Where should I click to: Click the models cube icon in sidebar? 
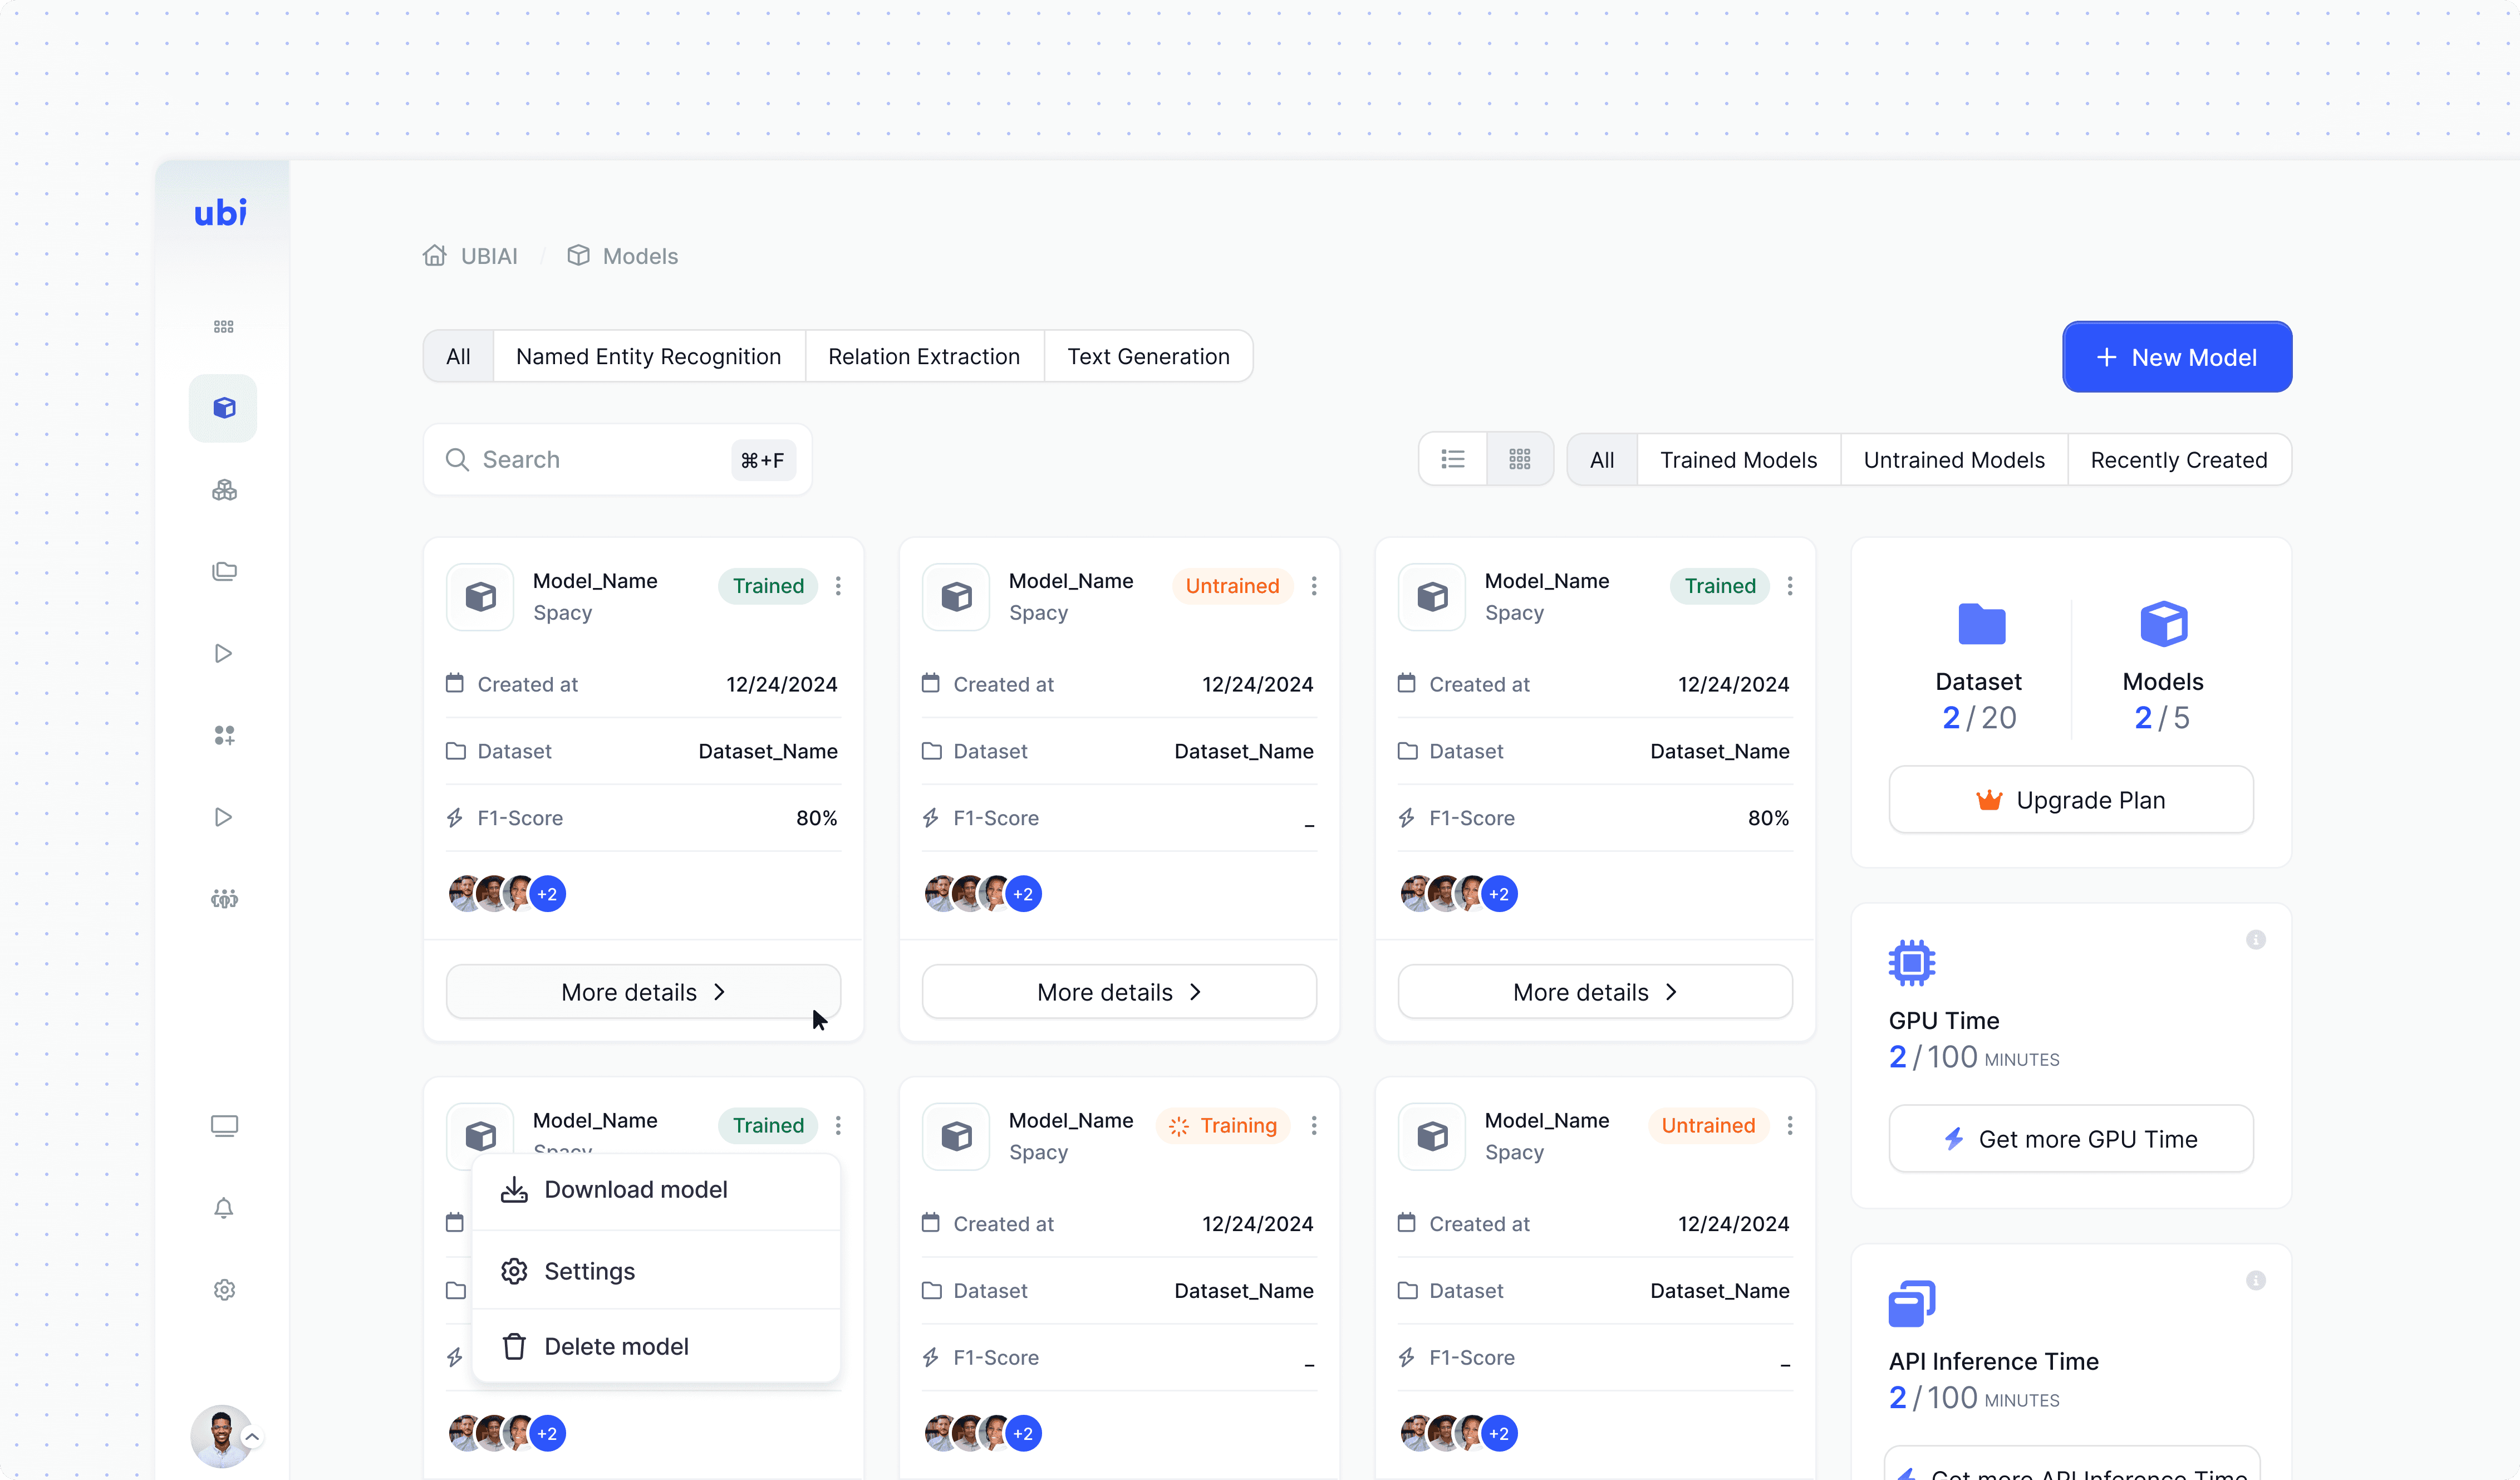223,408
